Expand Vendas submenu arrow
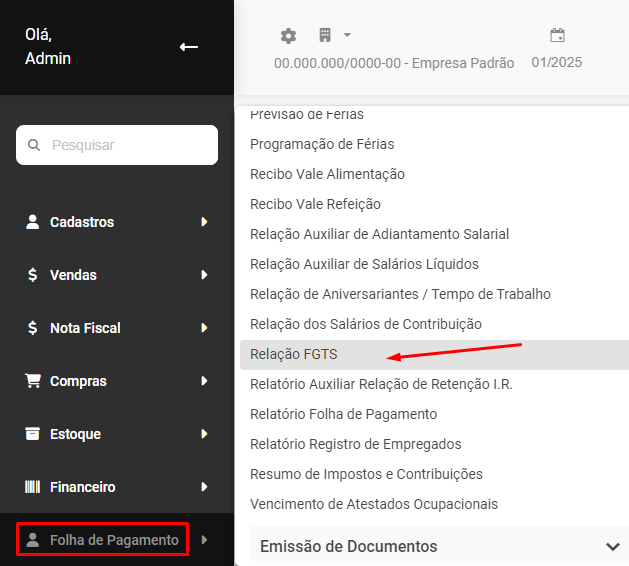Viewport: 629px width, 566px height. [204, 275]
